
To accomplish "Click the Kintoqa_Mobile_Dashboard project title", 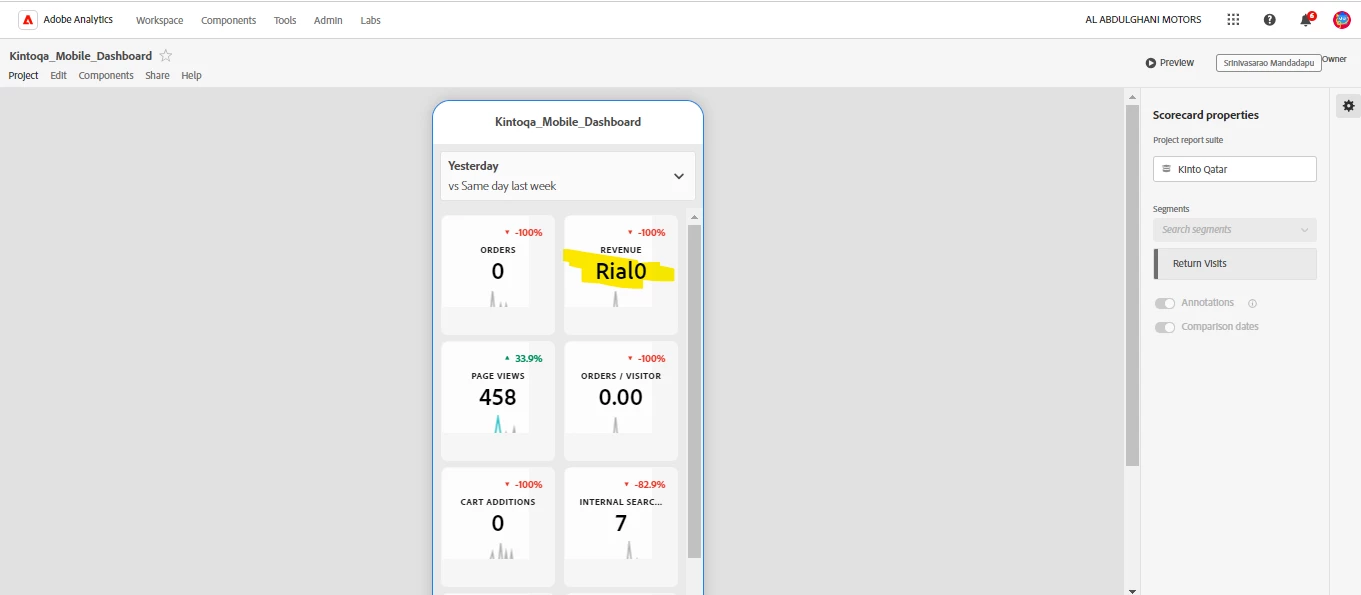I will click(81, 56).
